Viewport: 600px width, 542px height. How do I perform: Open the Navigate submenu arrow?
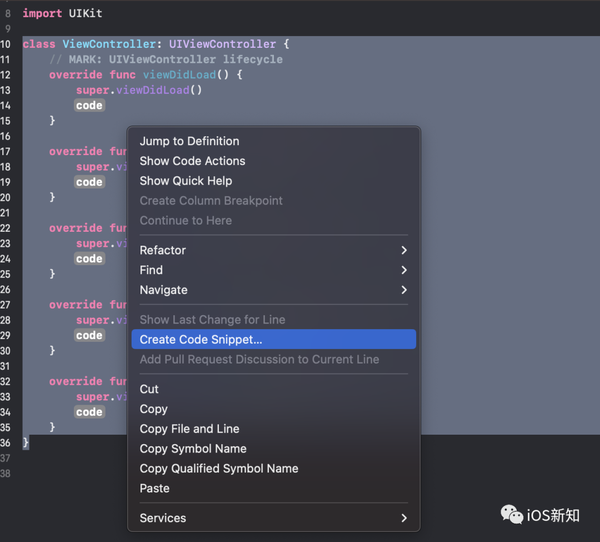[403, 290]
